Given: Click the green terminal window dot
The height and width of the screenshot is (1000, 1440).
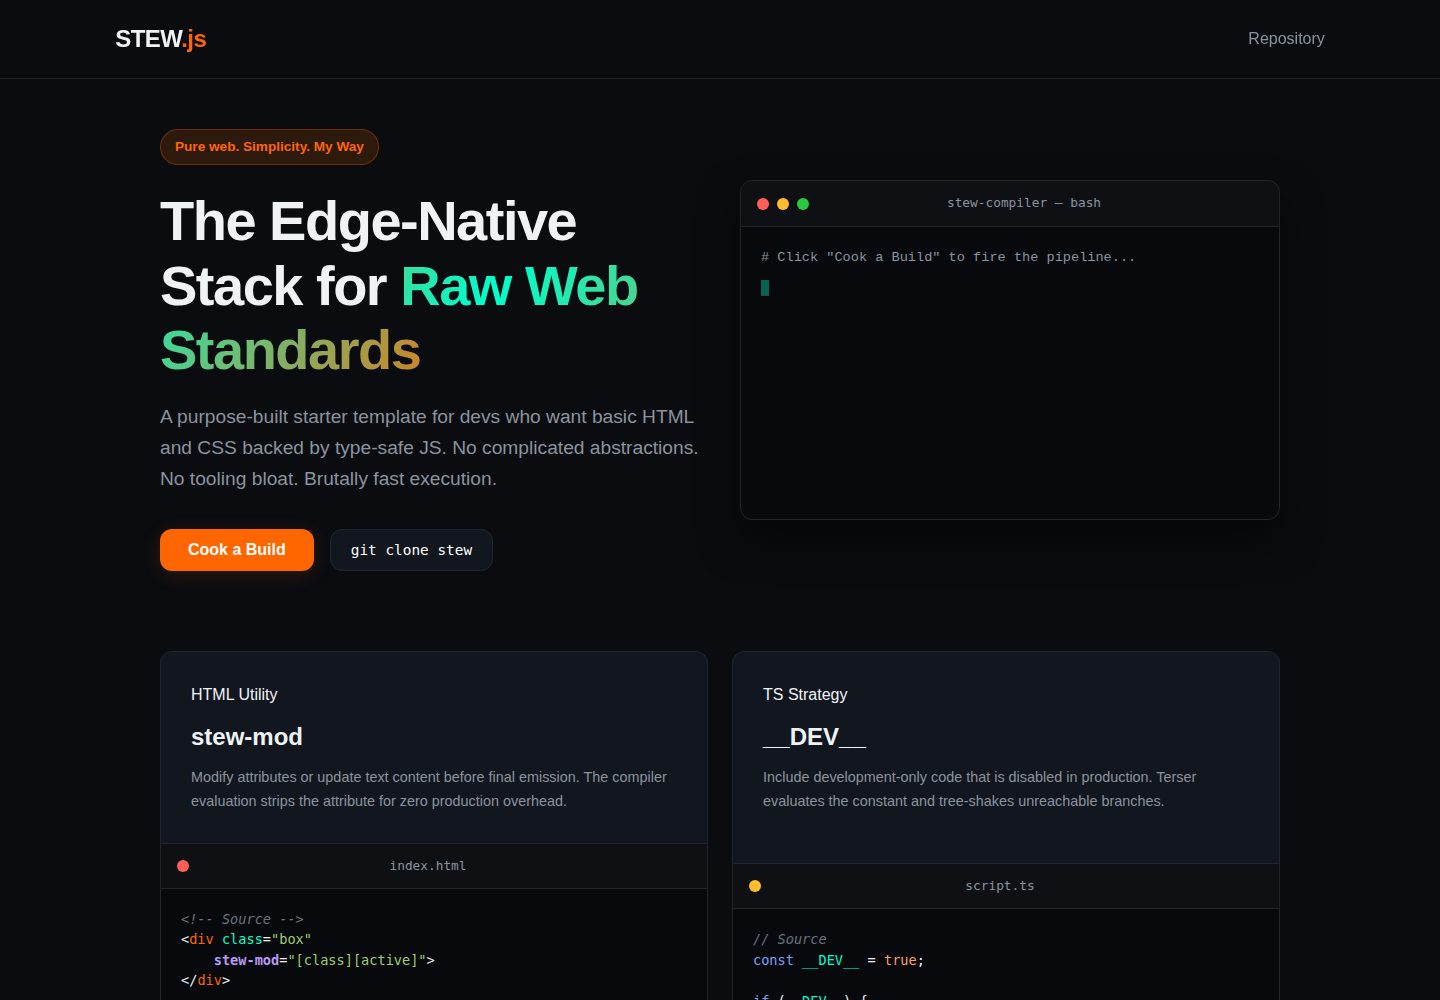Looking at the screenshot, I should (803, 204).
